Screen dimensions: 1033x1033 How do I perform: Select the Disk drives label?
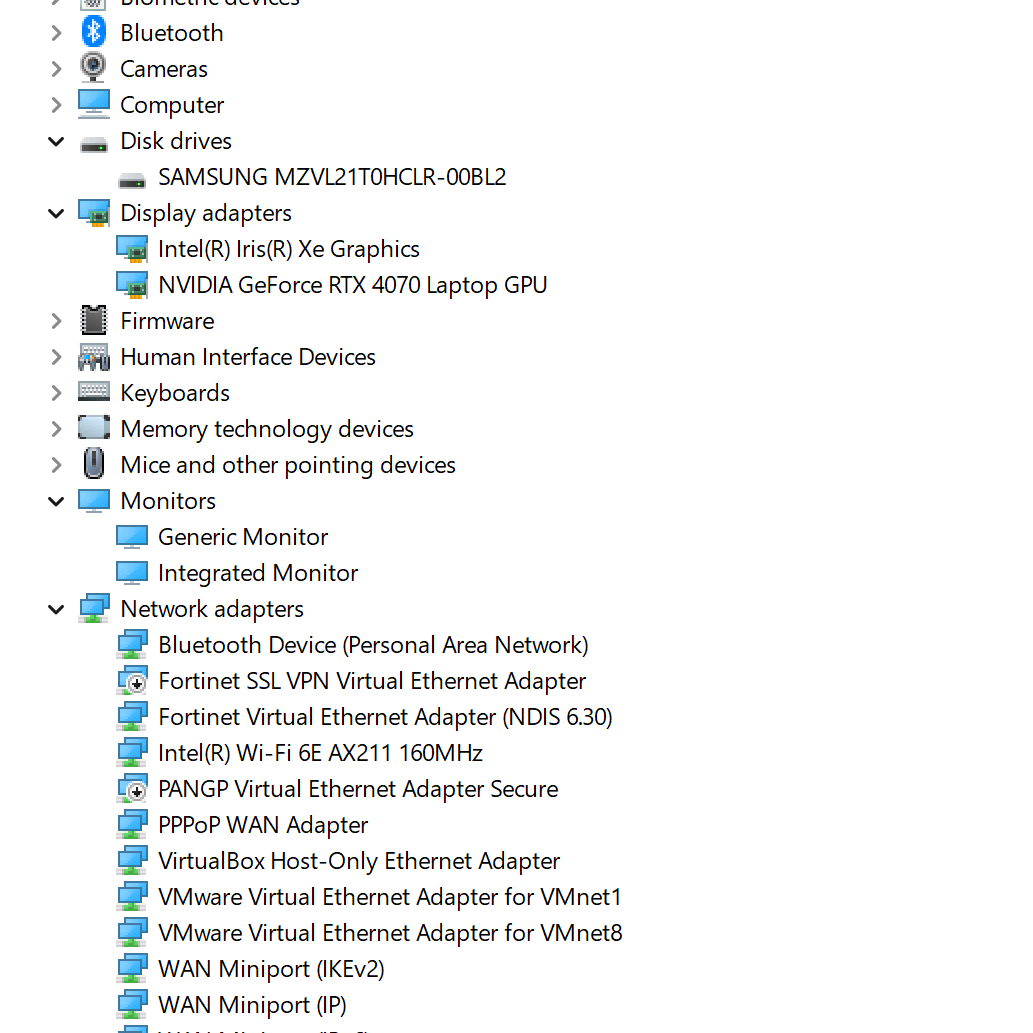click(x=176, y=141)
